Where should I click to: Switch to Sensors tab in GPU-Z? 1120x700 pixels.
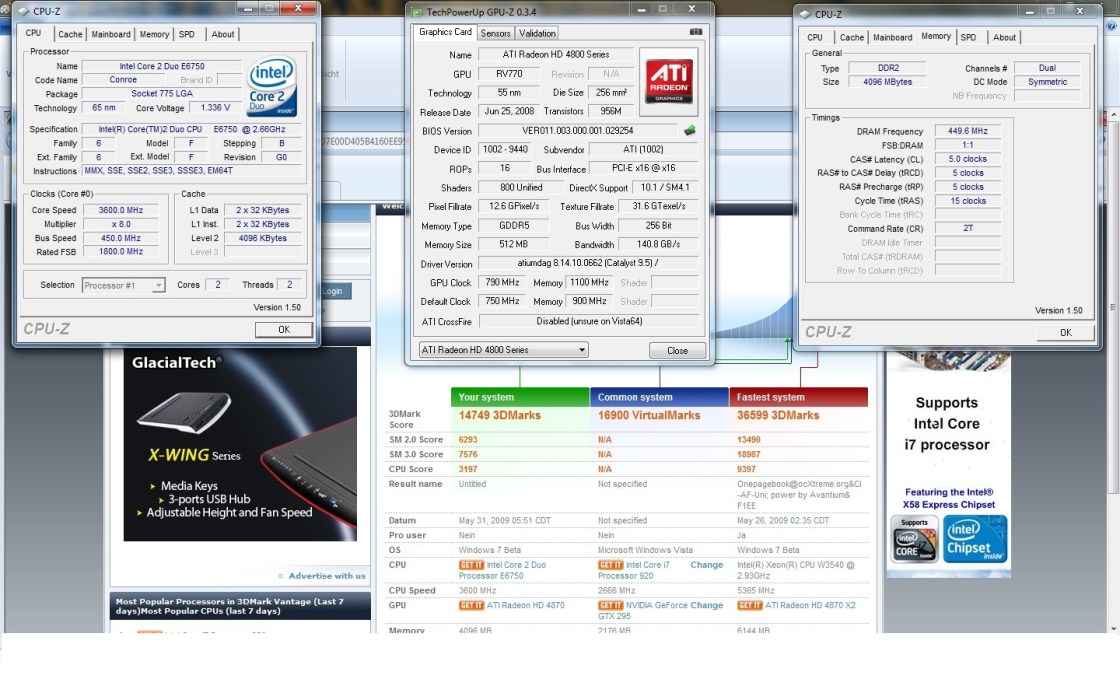pyautogui.click(x=495, y=34)
